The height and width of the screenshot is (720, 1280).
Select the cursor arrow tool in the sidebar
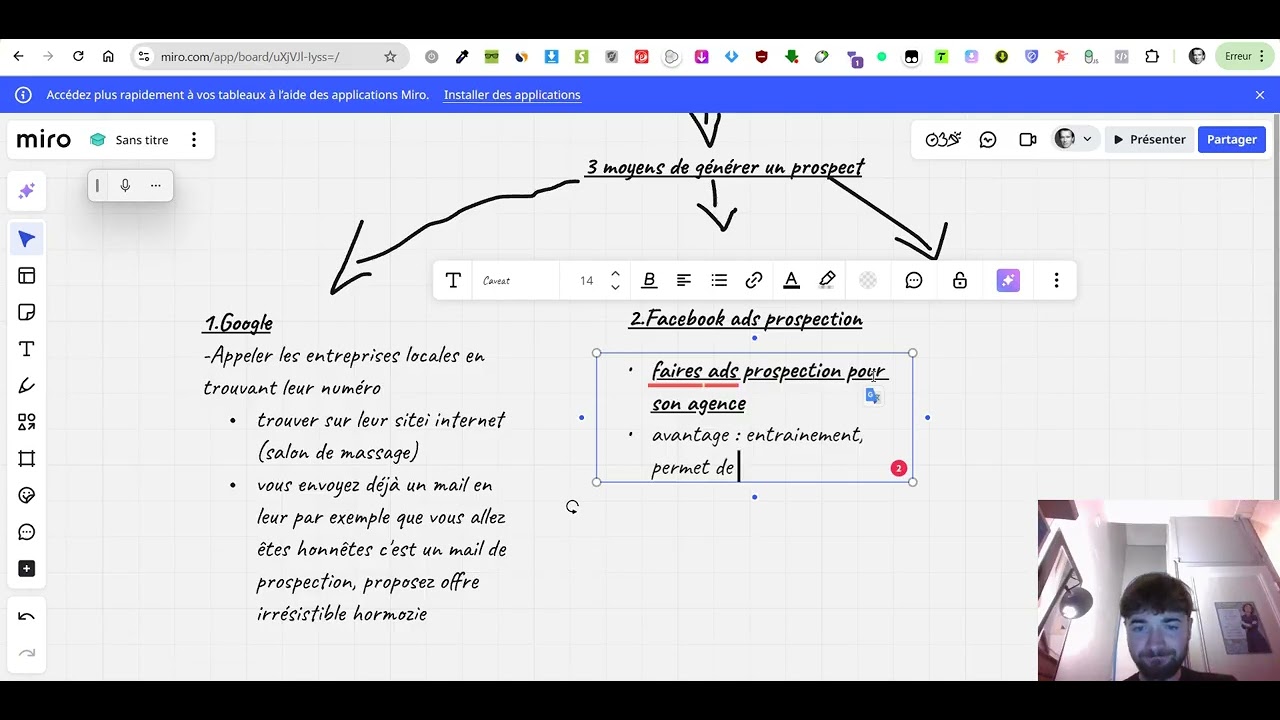pyautogui.click(x=27, y=239)
